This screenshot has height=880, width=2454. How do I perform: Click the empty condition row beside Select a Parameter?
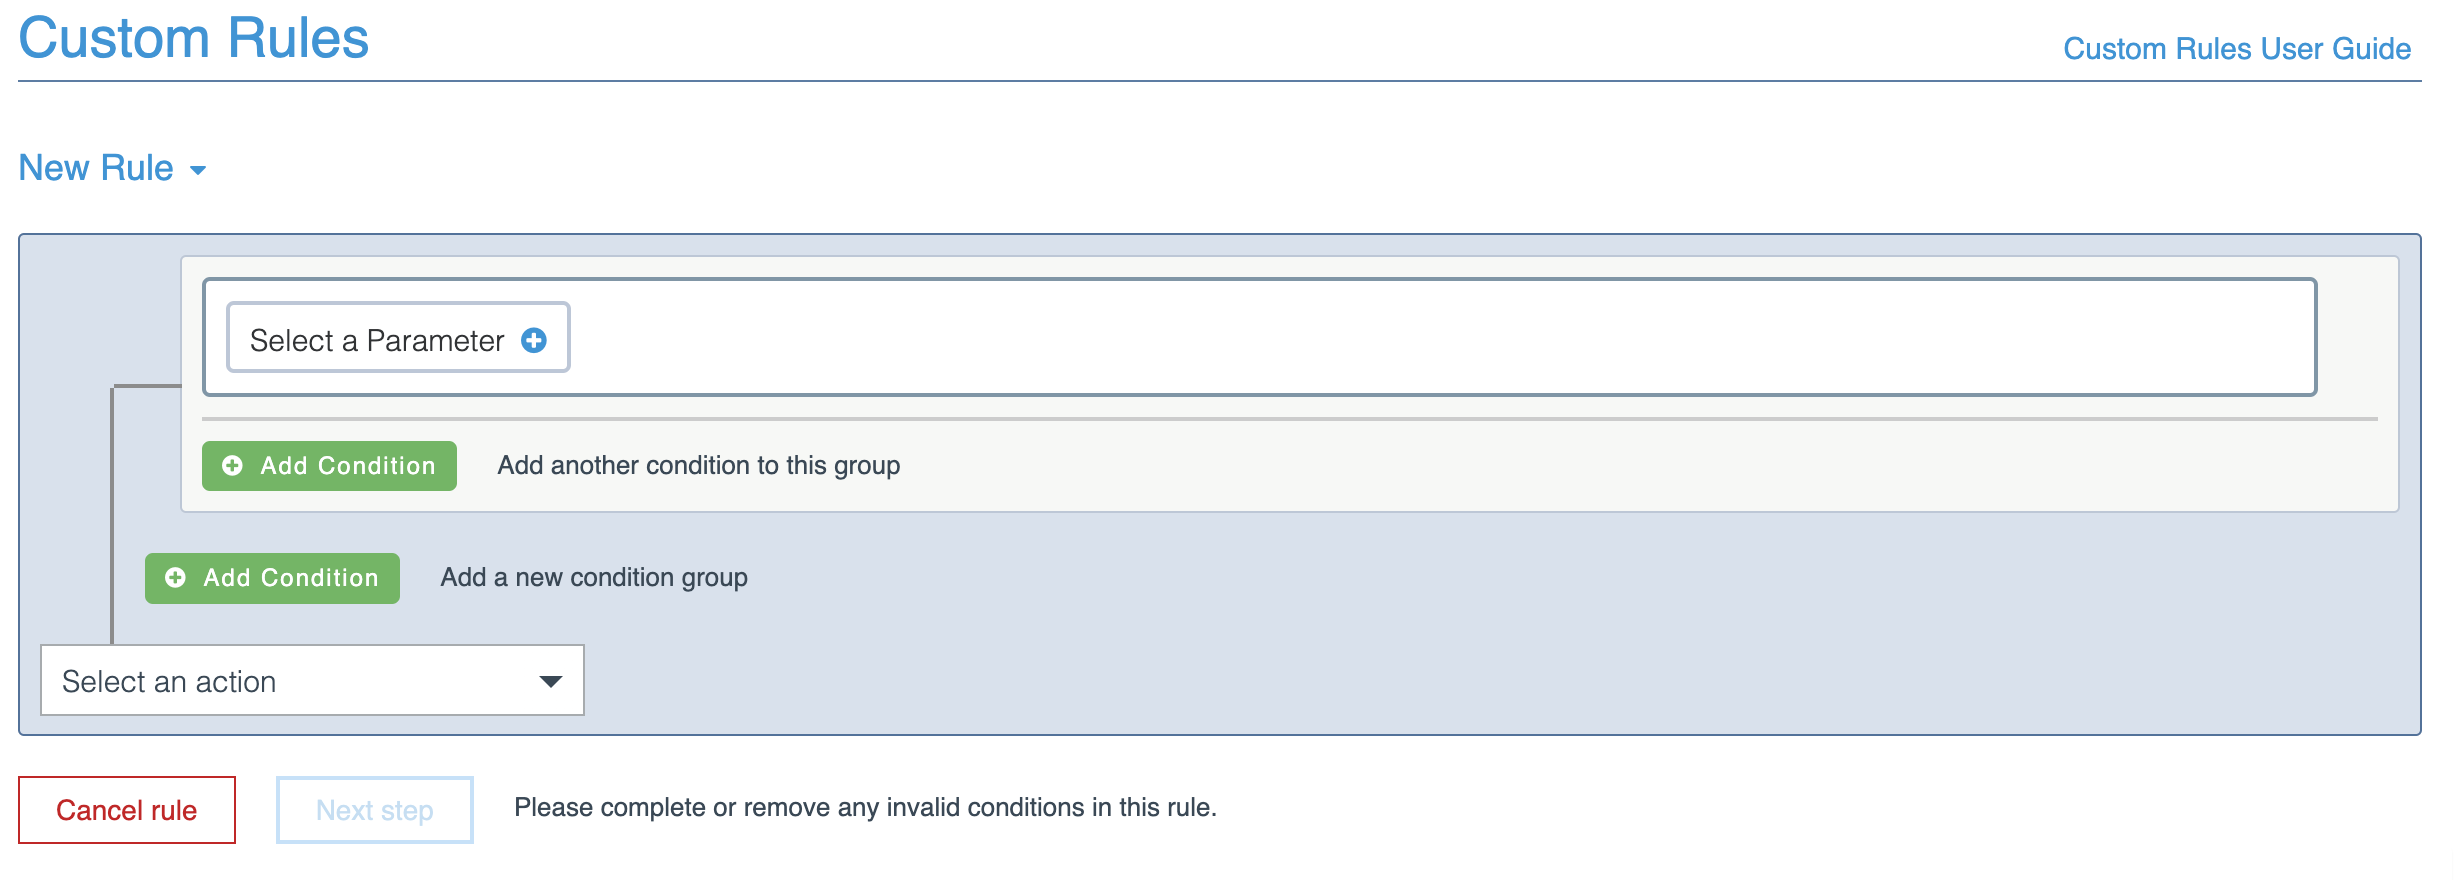[1440, 337]
